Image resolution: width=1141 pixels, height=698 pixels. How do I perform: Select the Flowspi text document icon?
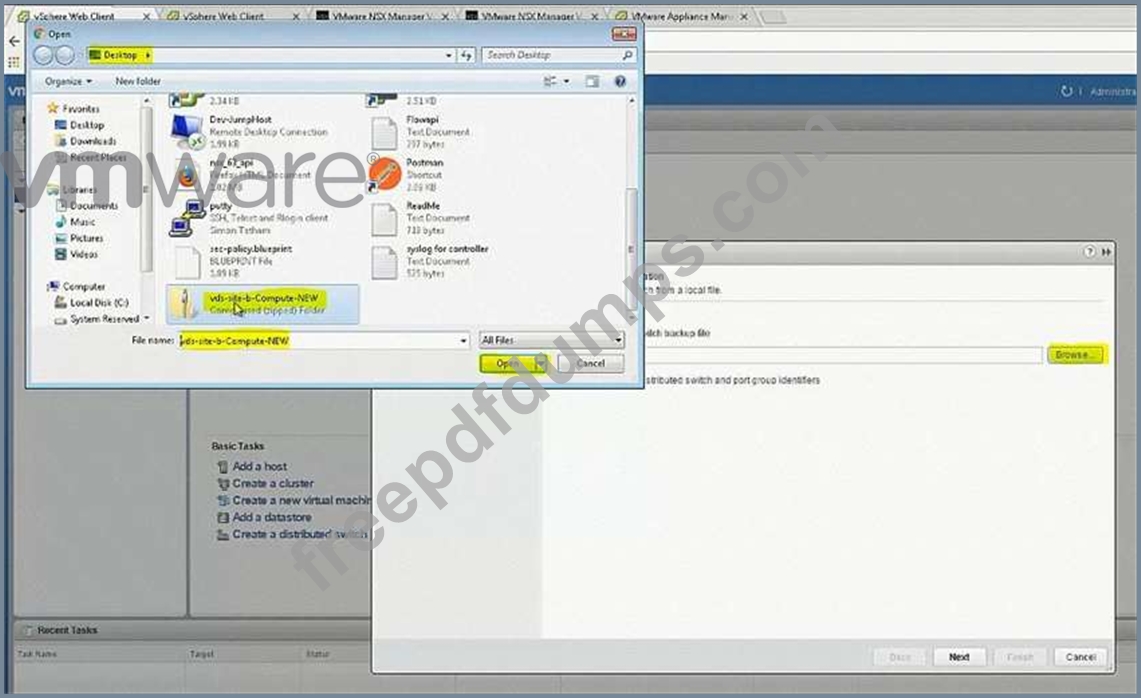coord(384,133)
